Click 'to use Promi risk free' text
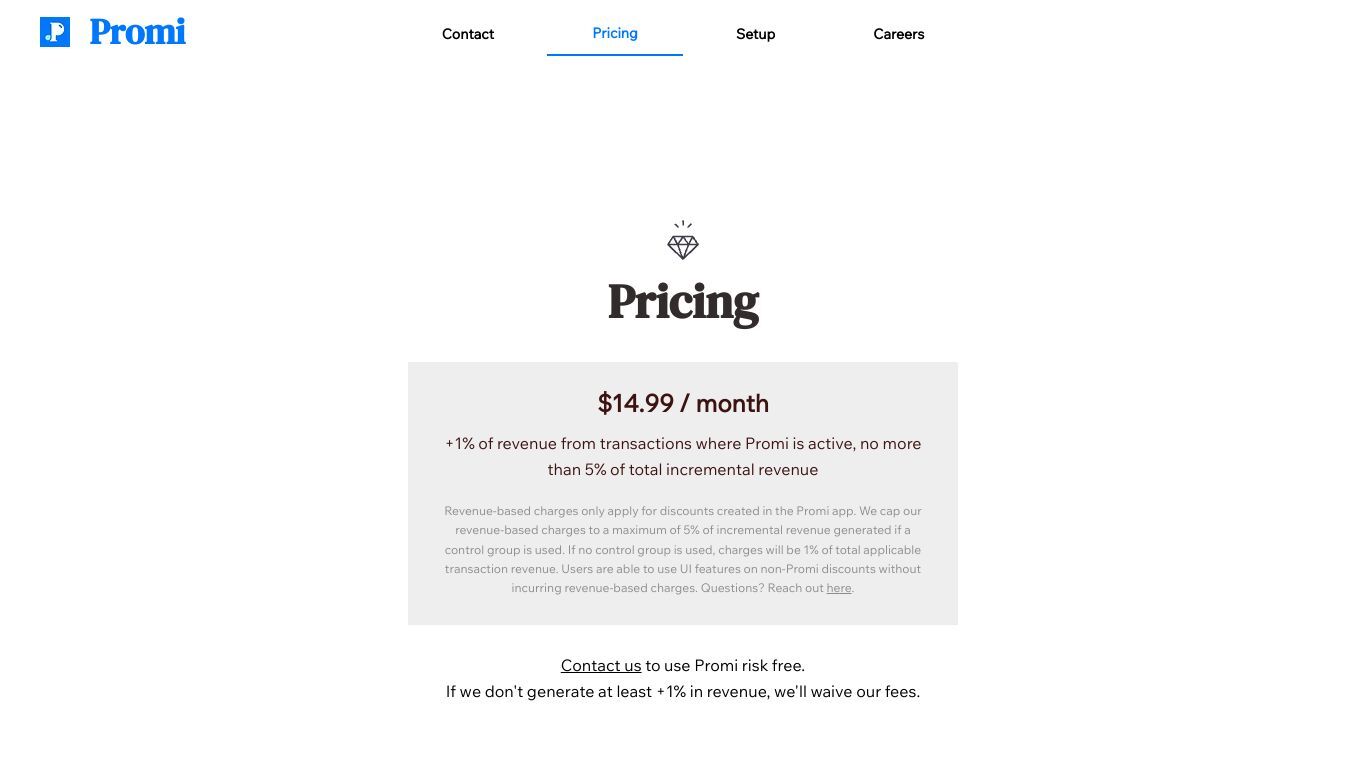This screenshot has height=768, width=1366. click(x=725, y=666)
